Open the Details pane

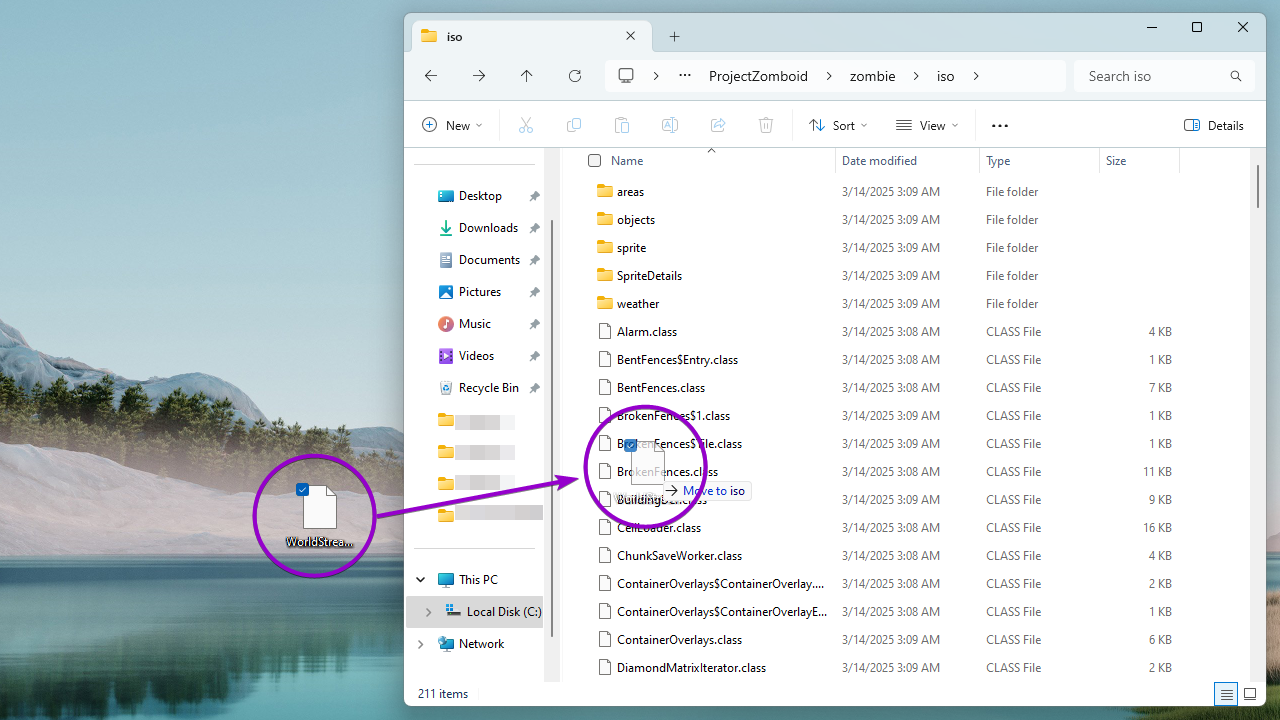point(1213,125)
